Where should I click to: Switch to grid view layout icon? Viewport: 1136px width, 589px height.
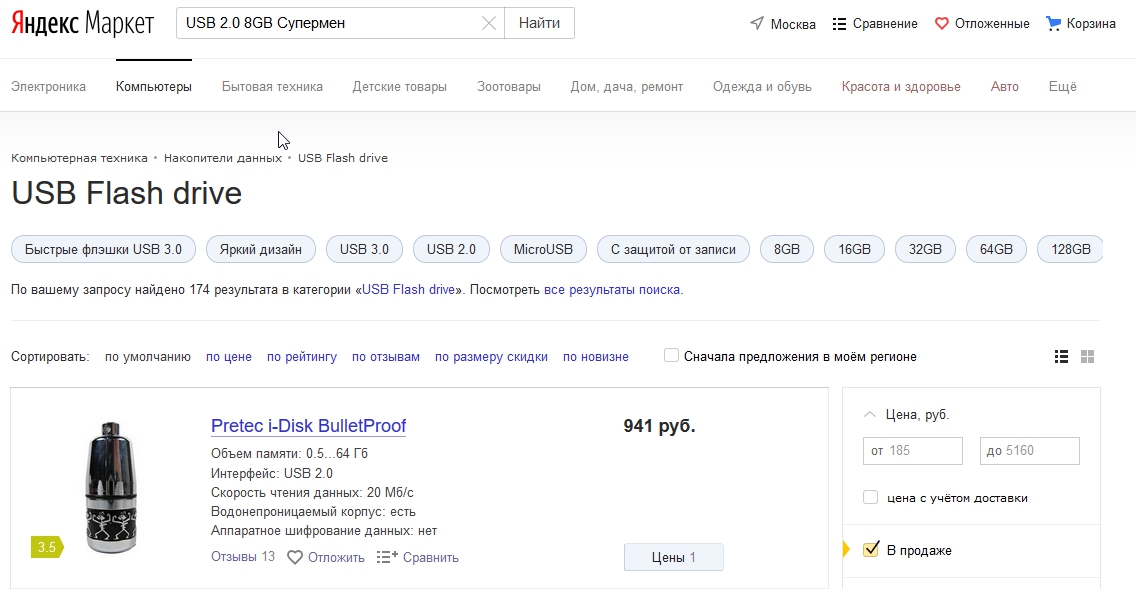1087,356
